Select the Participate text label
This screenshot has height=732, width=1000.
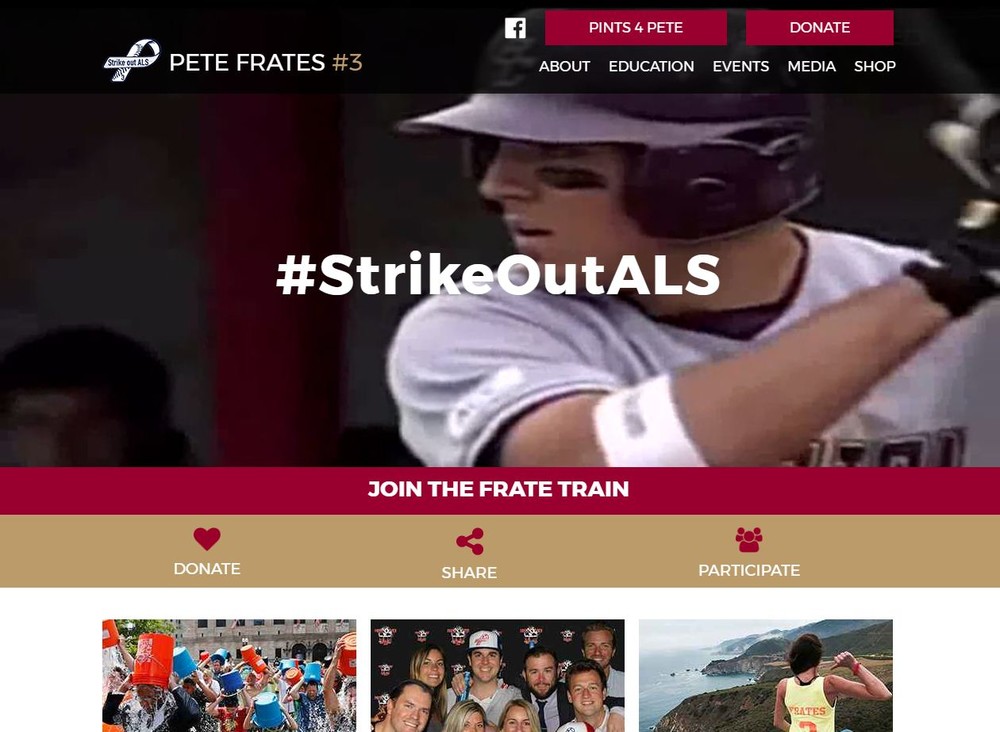tap(749, 570)
